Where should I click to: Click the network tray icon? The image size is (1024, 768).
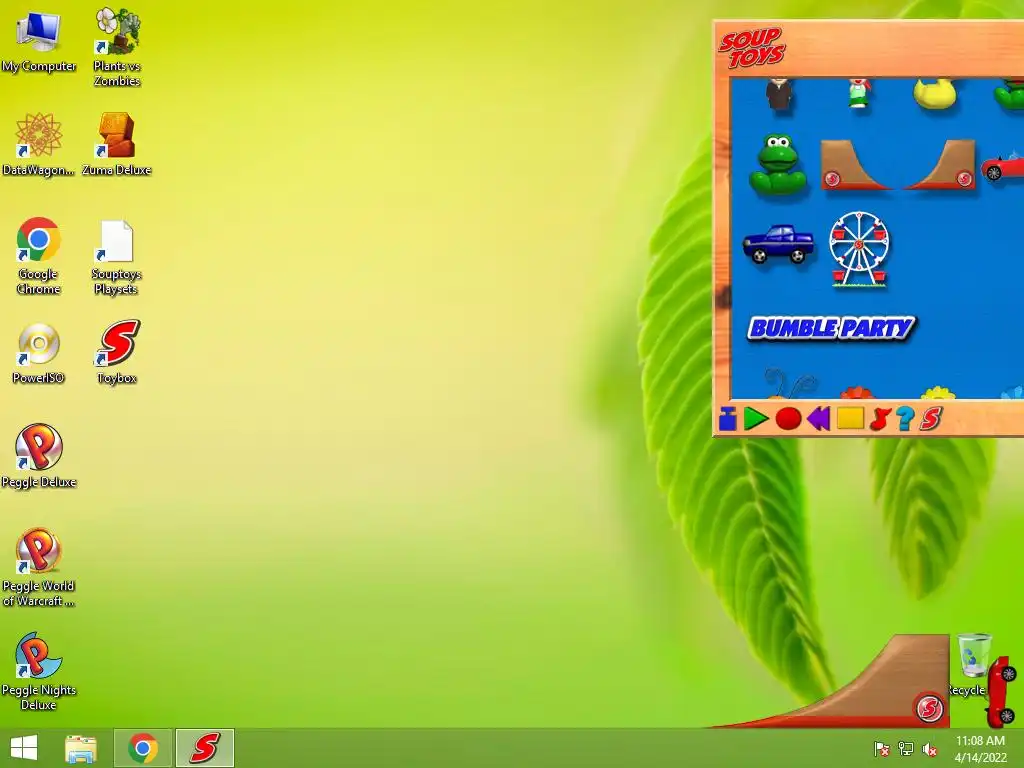[906, 749]
